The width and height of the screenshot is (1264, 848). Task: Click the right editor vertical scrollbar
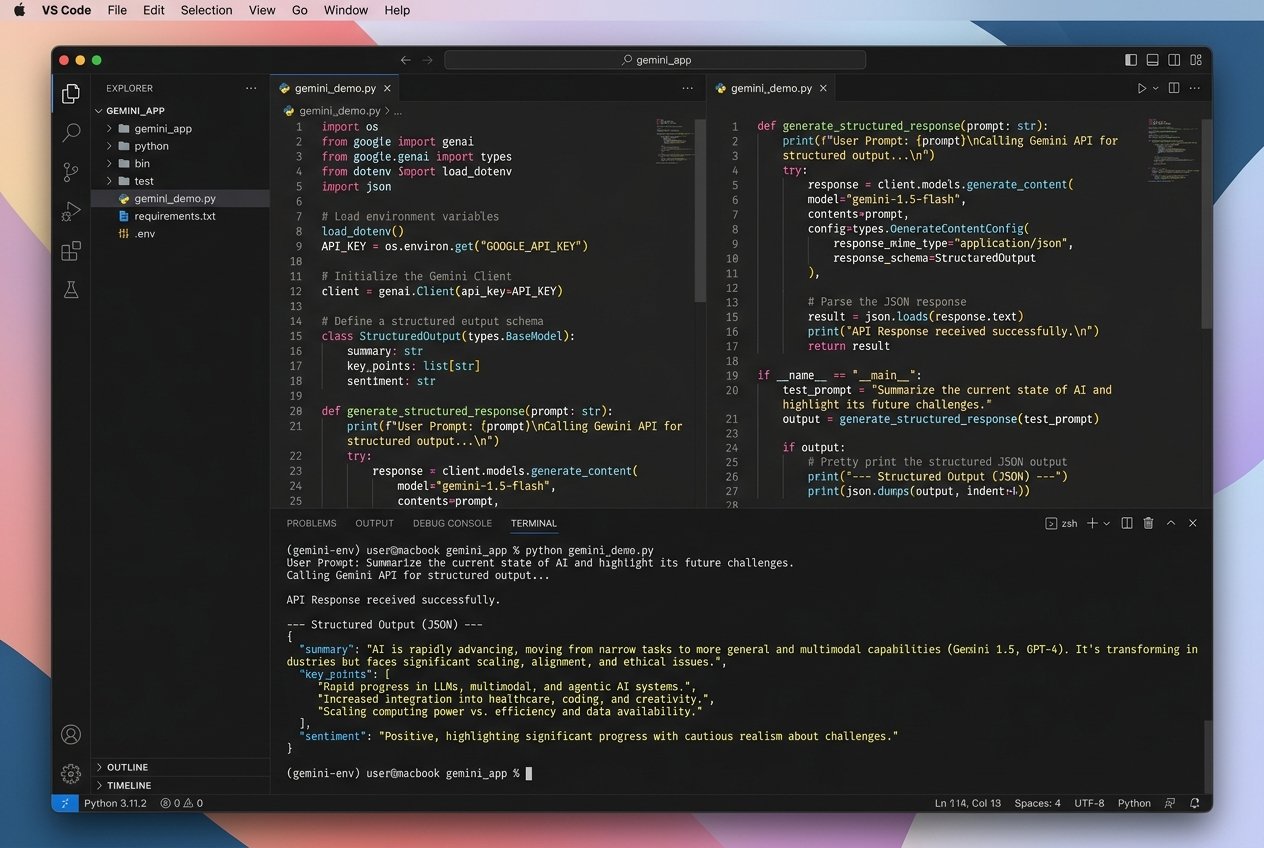click(1207, 225)
